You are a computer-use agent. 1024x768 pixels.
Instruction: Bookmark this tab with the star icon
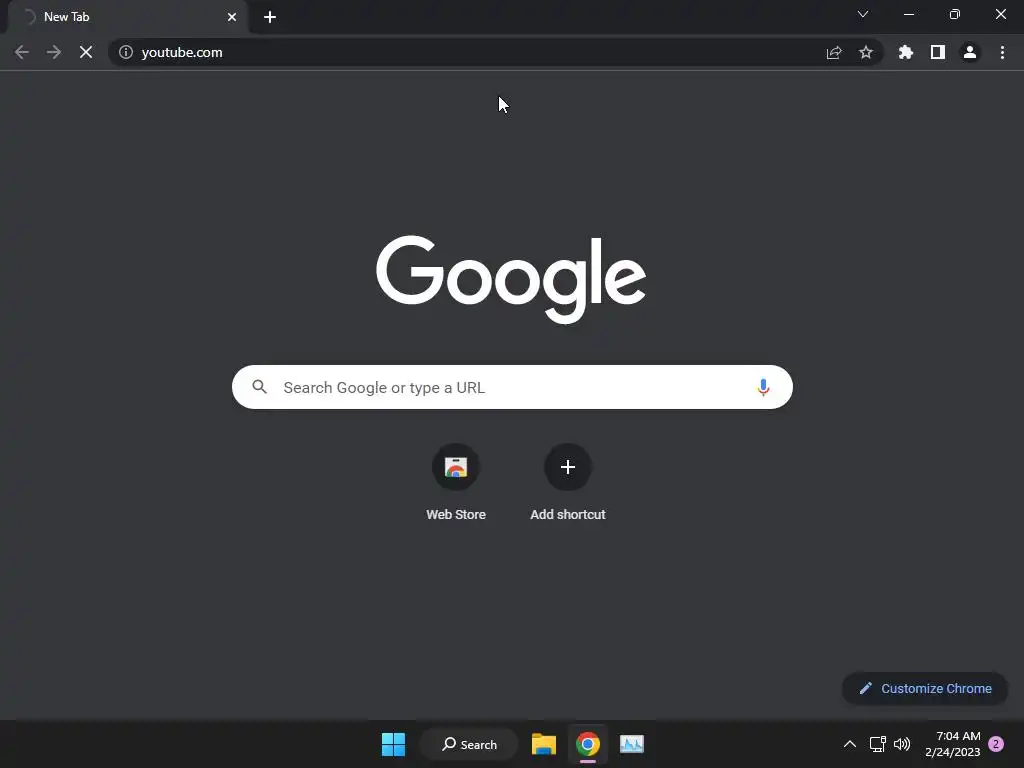pyautogui.click(x=866, y=52)
